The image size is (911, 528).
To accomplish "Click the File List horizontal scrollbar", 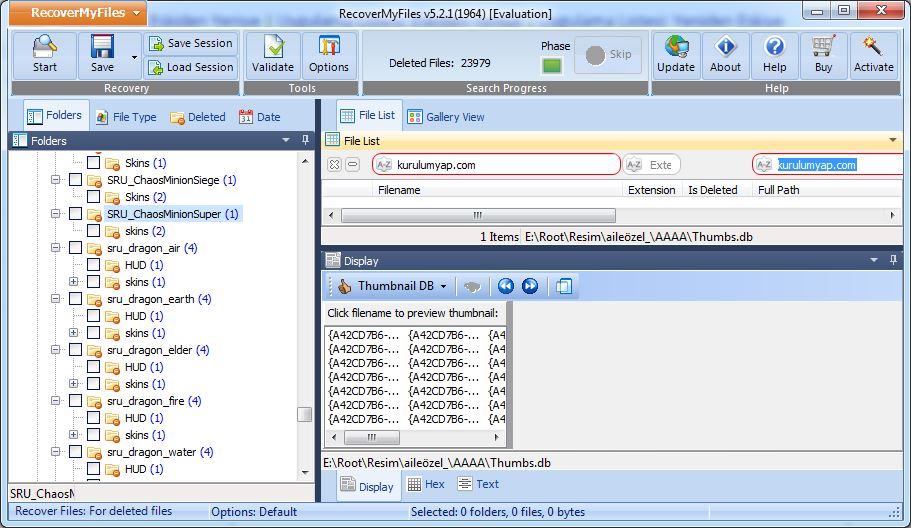I will [478, 215].
